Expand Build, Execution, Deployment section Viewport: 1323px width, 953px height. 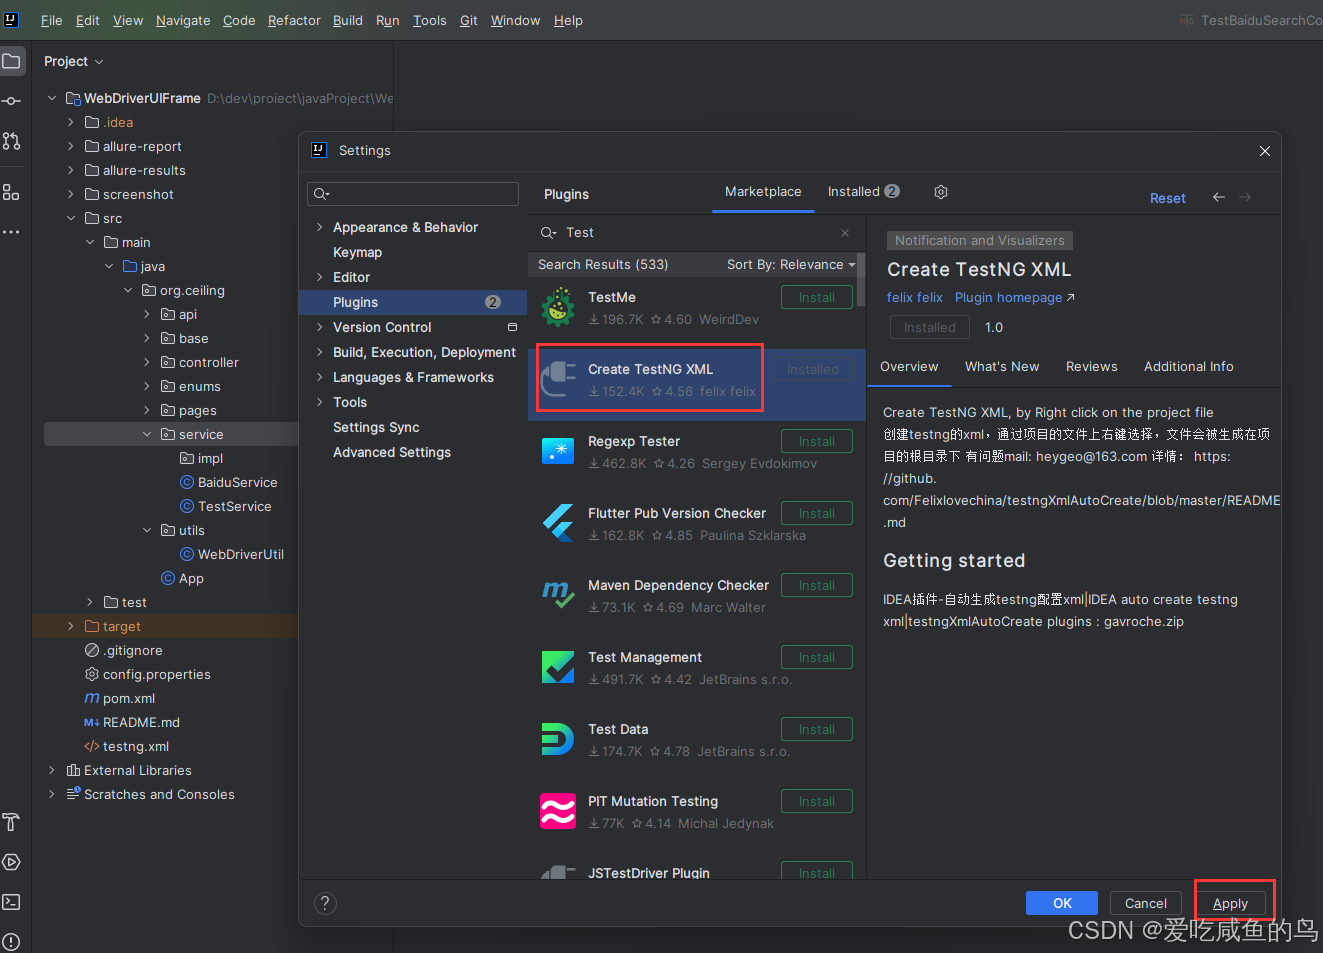[320, 352]
